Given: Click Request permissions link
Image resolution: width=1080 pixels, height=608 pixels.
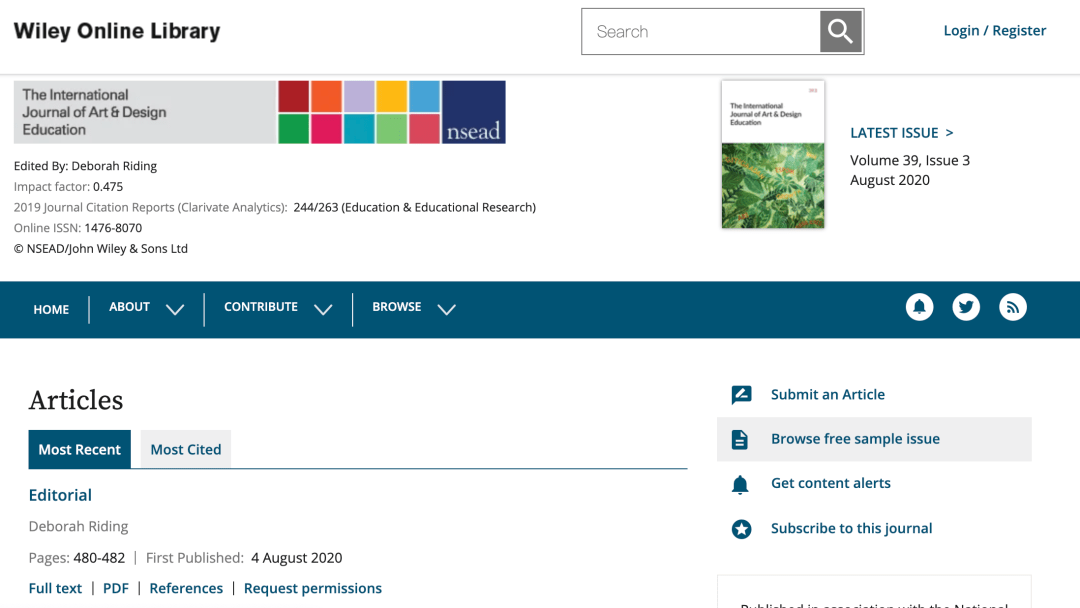Looking at the screenshot, I should 313,589.
